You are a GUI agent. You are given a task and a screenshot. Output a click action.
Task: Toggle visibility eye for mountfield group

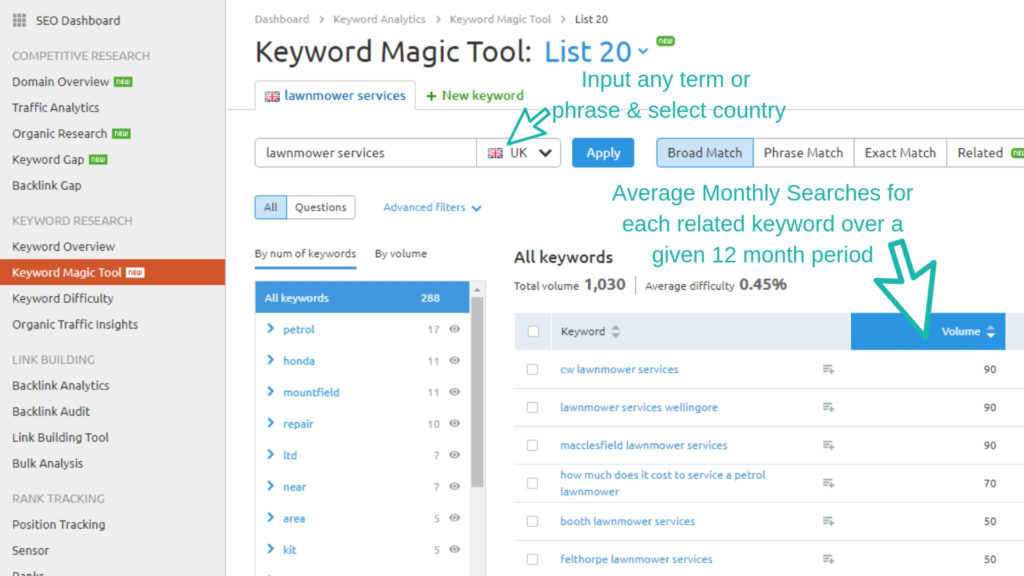click(x=455, y=392)
